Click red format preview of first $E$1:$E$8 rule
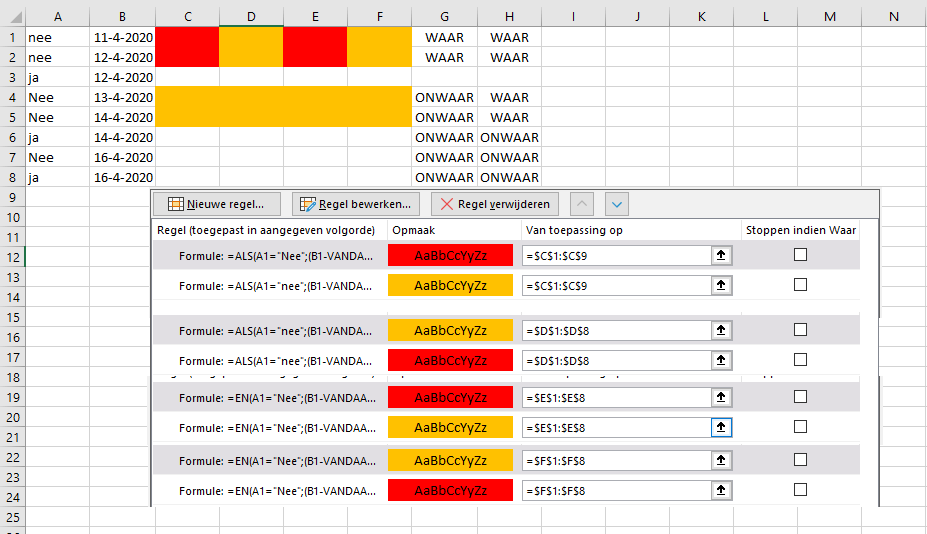The height and width of the screenshot is (534, 927). [x=450, y=398]
